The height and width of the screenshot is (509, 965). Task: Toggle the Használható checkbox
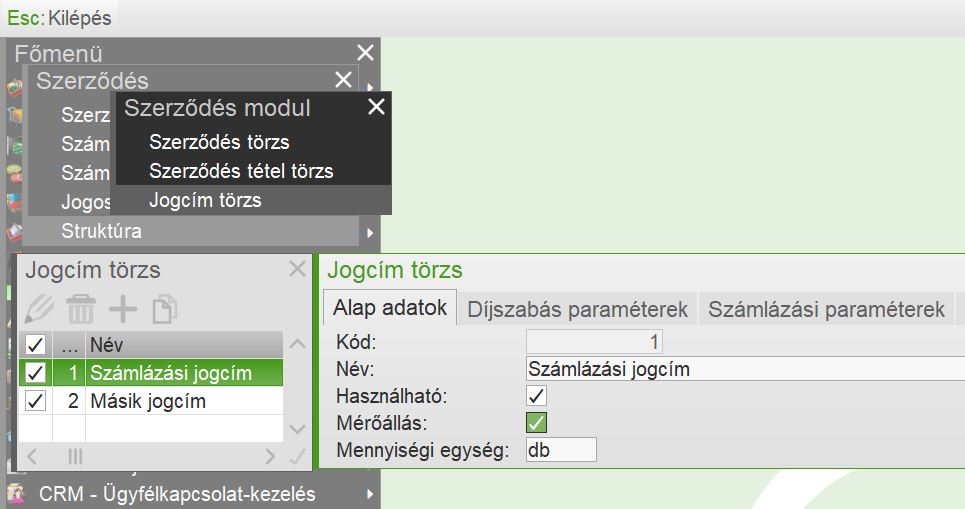click(x=536, y=396)
